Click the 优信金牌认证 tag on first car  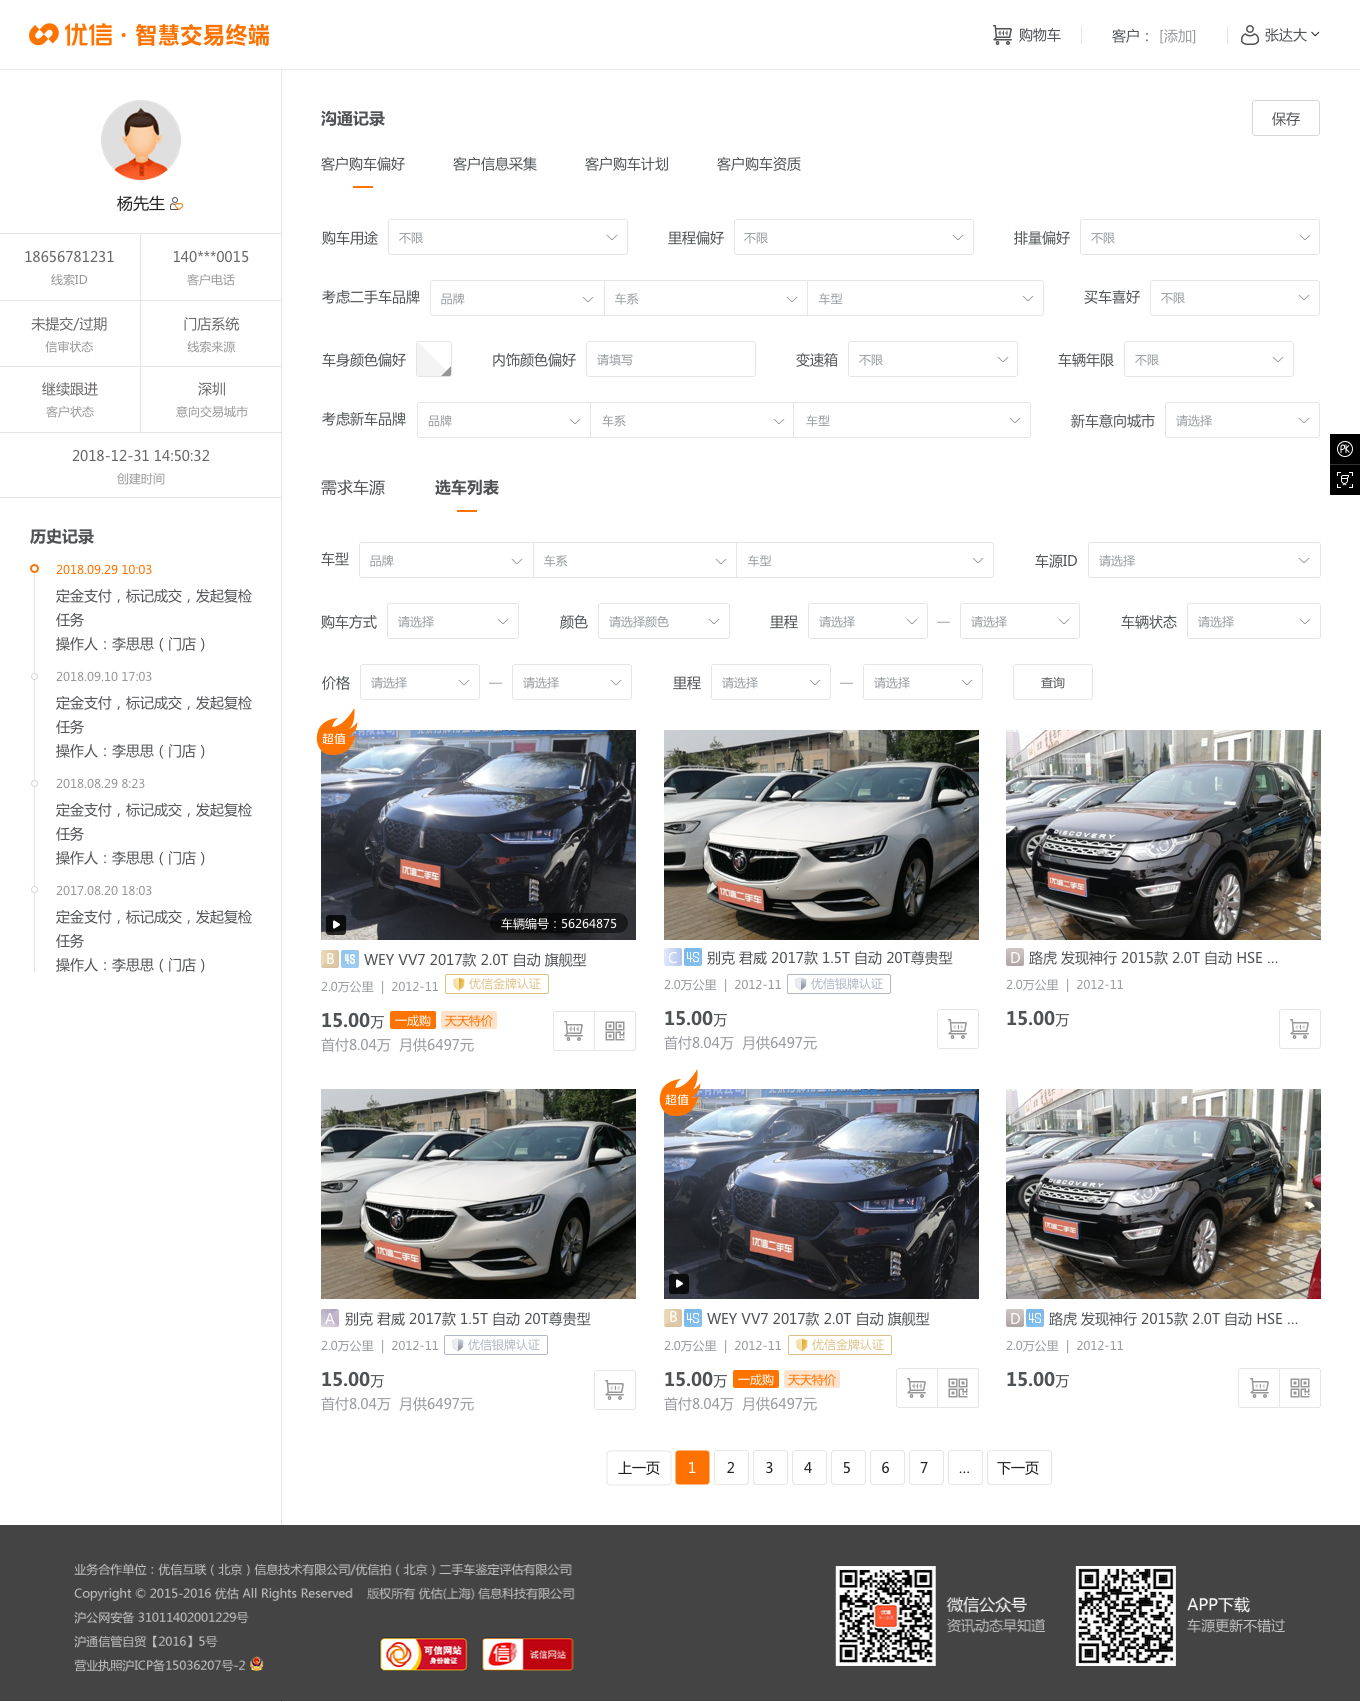tap(497, 985)
